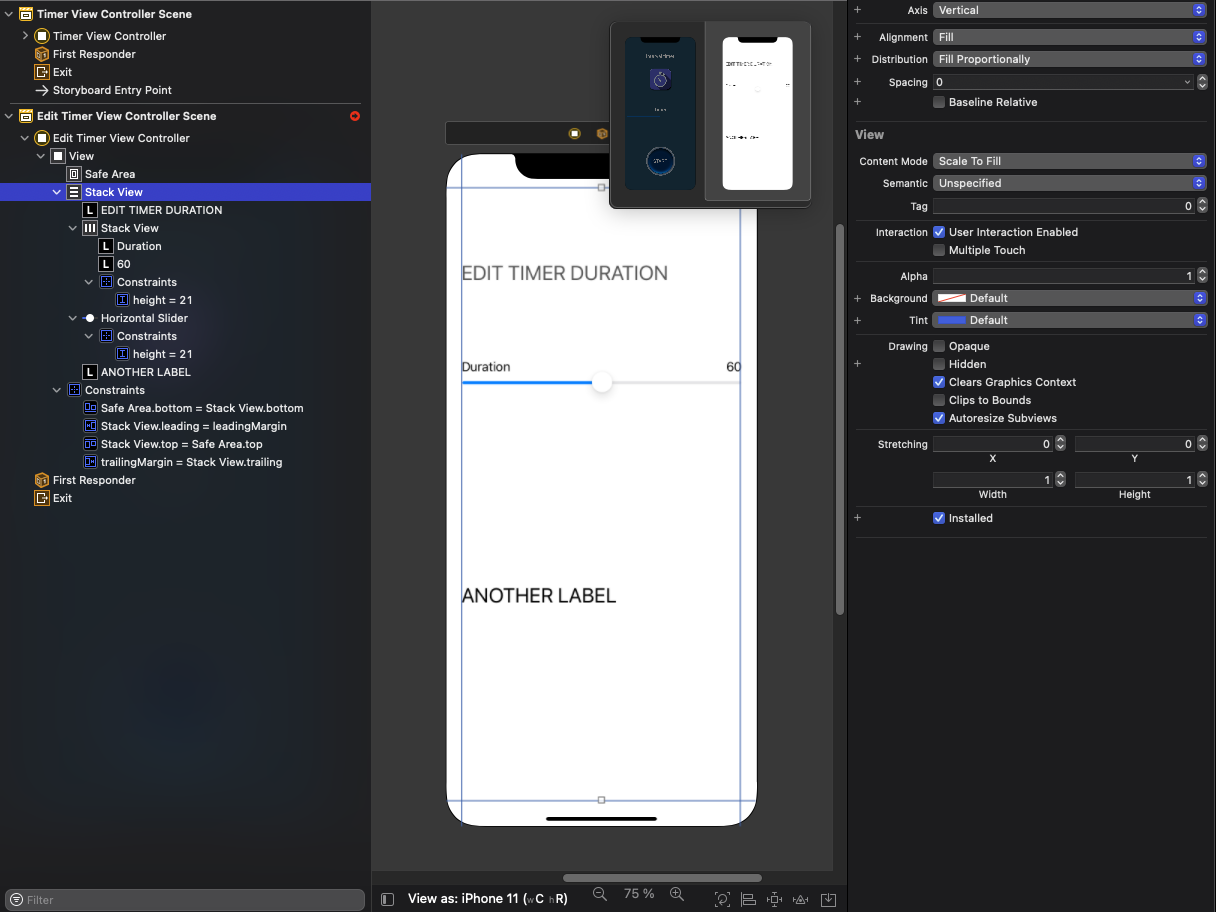The height and width of the screenshot is (912, 1216).
Task: Open the Axis dropdown set to Vertical
Action: pos(1070,10)
